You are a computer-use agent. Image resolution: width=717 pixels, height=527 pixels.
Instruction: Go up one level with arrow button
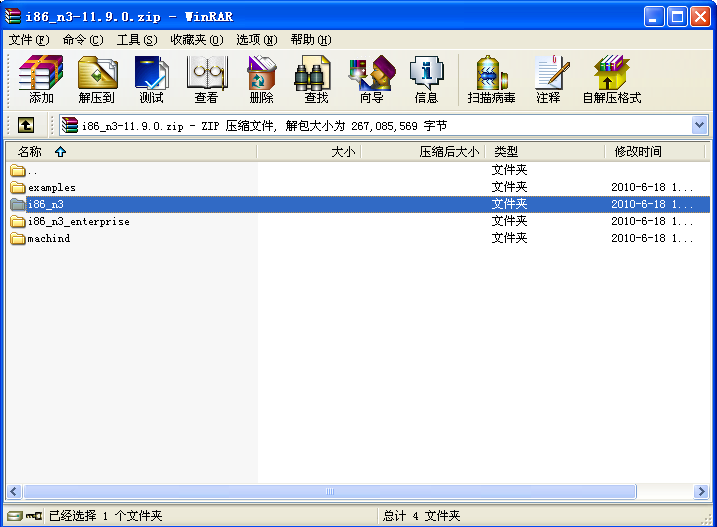point(26,125)
